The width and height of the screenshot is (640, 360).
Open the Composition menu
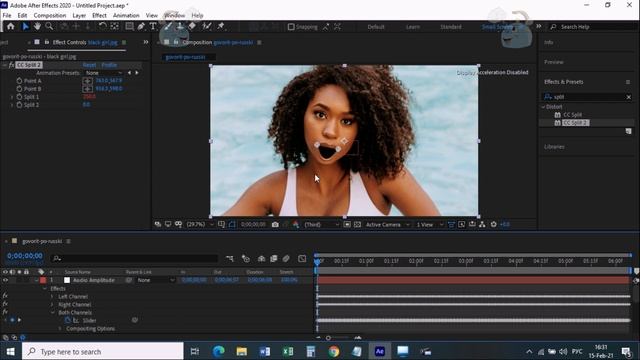(x=50, y=16)
